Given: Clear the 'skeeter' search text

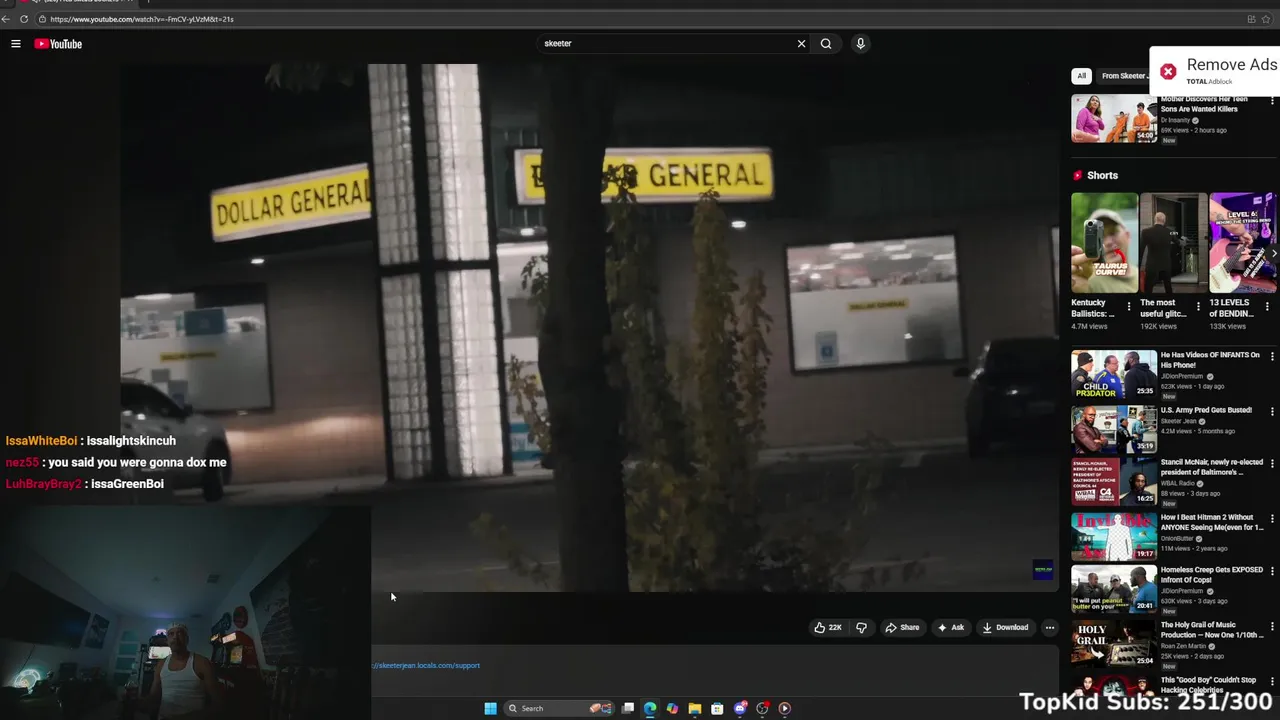Looking at the screenshot, I should (x=801, y=44).
